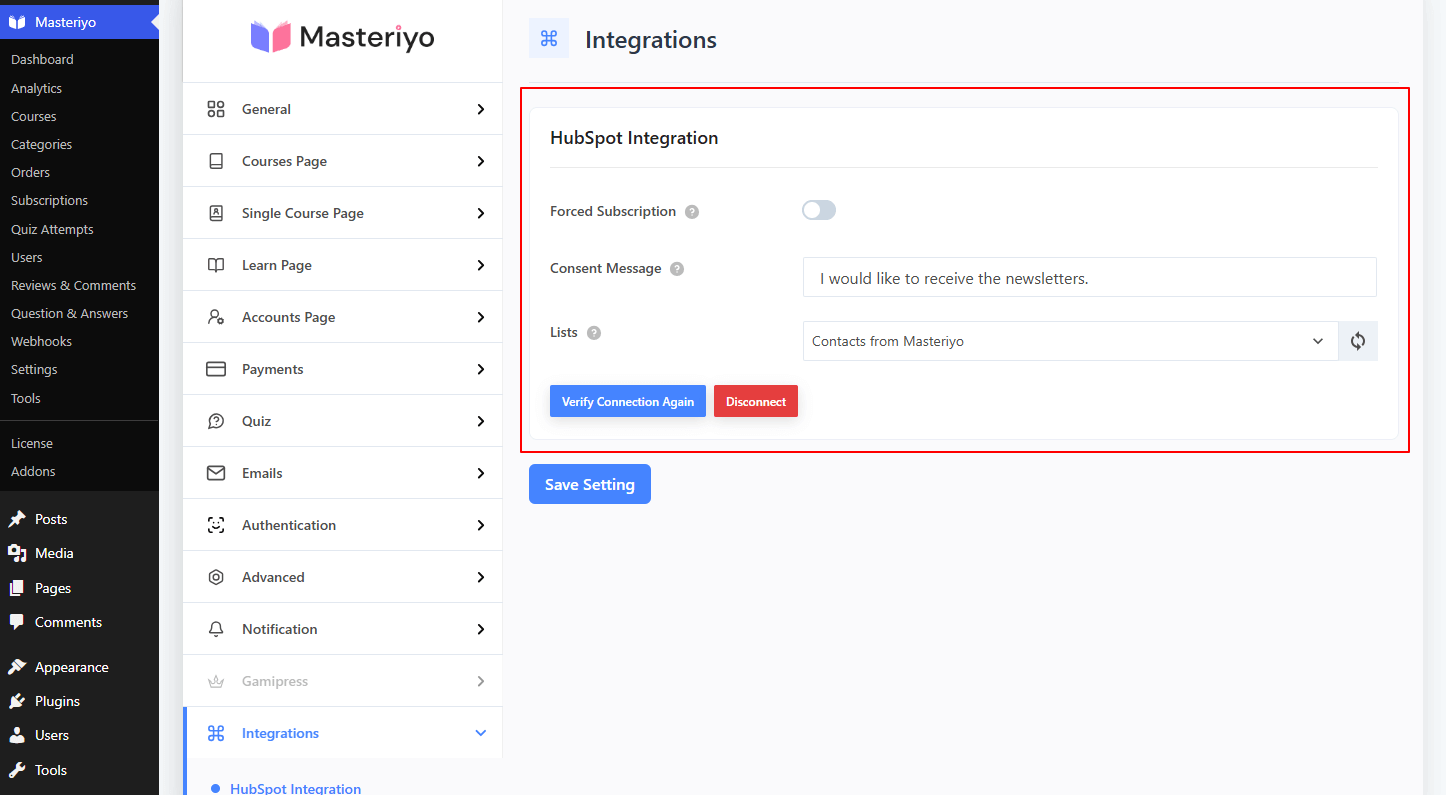Click the Pages icon in WordPress menu
Viewport: 1446px width, 795px height.
tap(17, 588)
